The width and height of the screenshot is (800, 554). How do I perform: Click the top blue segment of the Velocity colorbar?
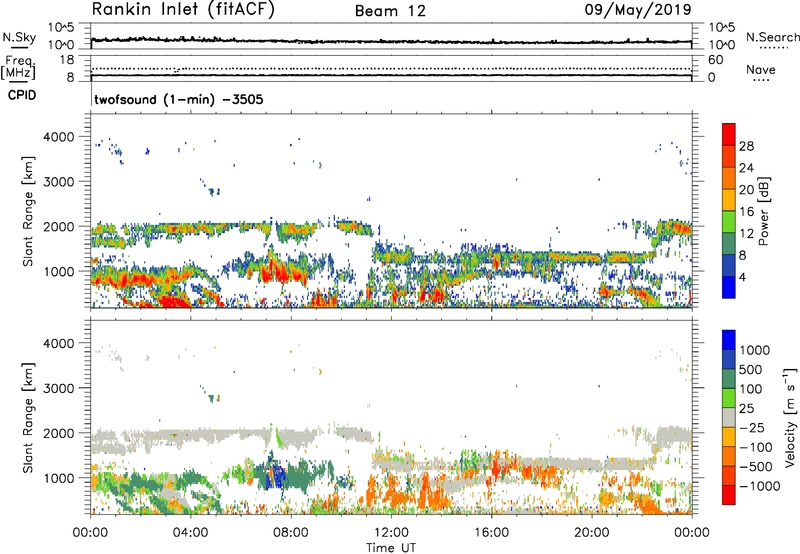[729, 340]
